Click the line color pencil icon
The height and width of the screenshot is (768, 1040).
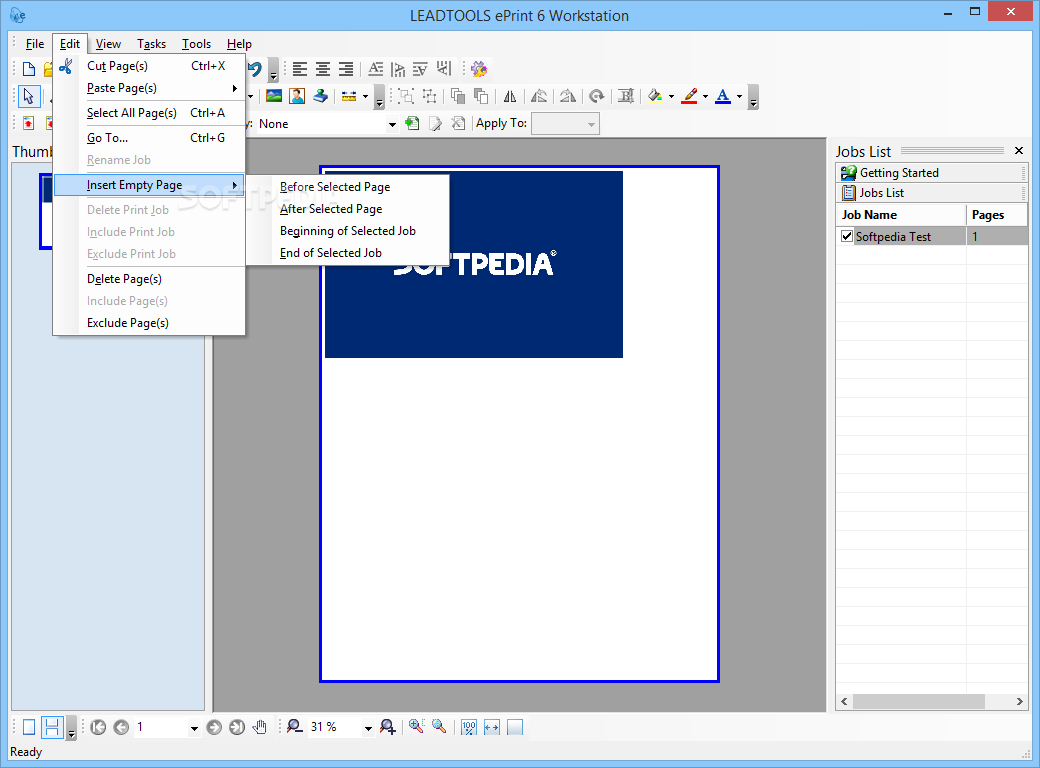click(x=690, y=96)
